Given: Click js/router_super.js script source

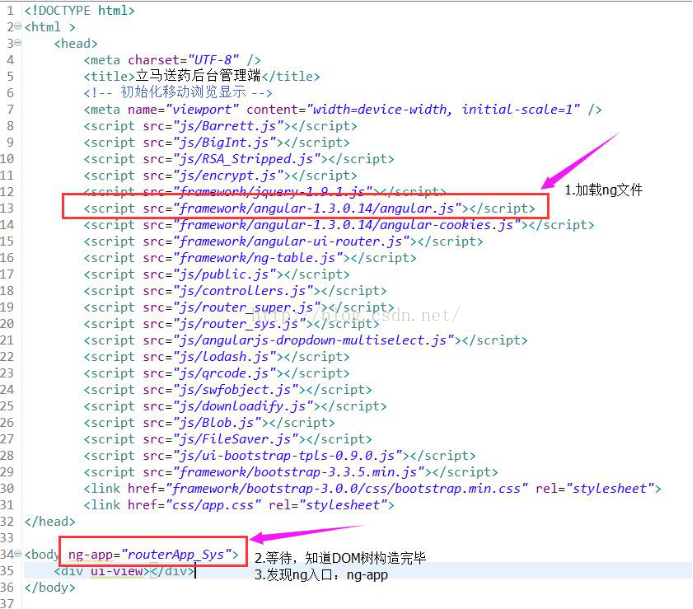Looking at the screenshot, I should (247, 307).
